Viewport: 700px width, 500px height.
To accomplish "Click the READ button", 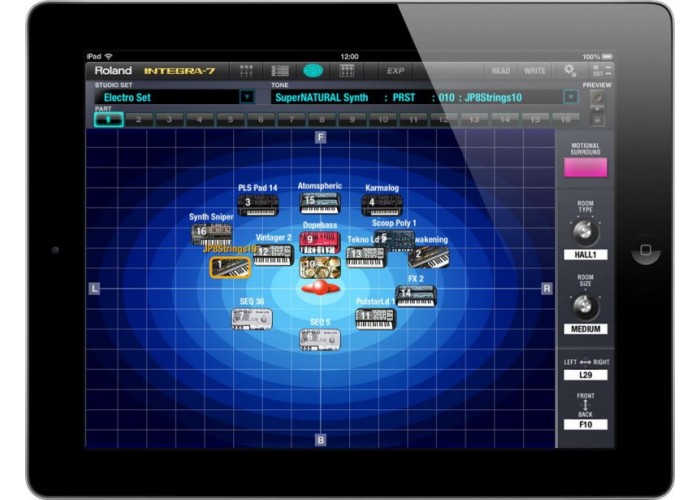I will [500, 71].
